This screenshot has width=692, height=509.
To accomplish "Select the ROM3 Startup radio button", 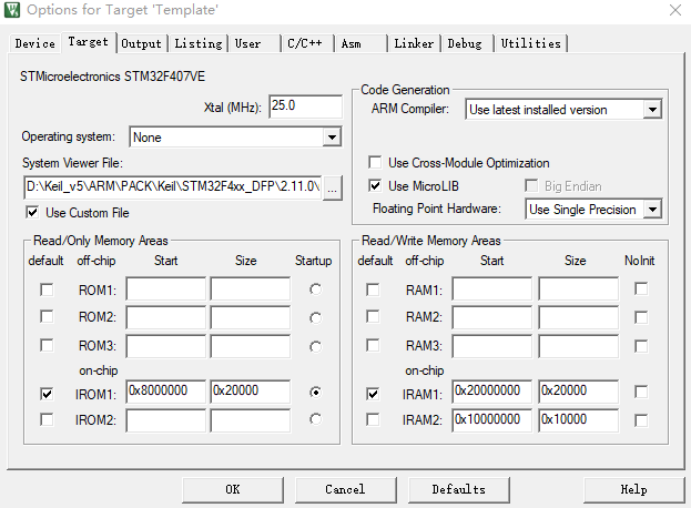I will point(315,347).
